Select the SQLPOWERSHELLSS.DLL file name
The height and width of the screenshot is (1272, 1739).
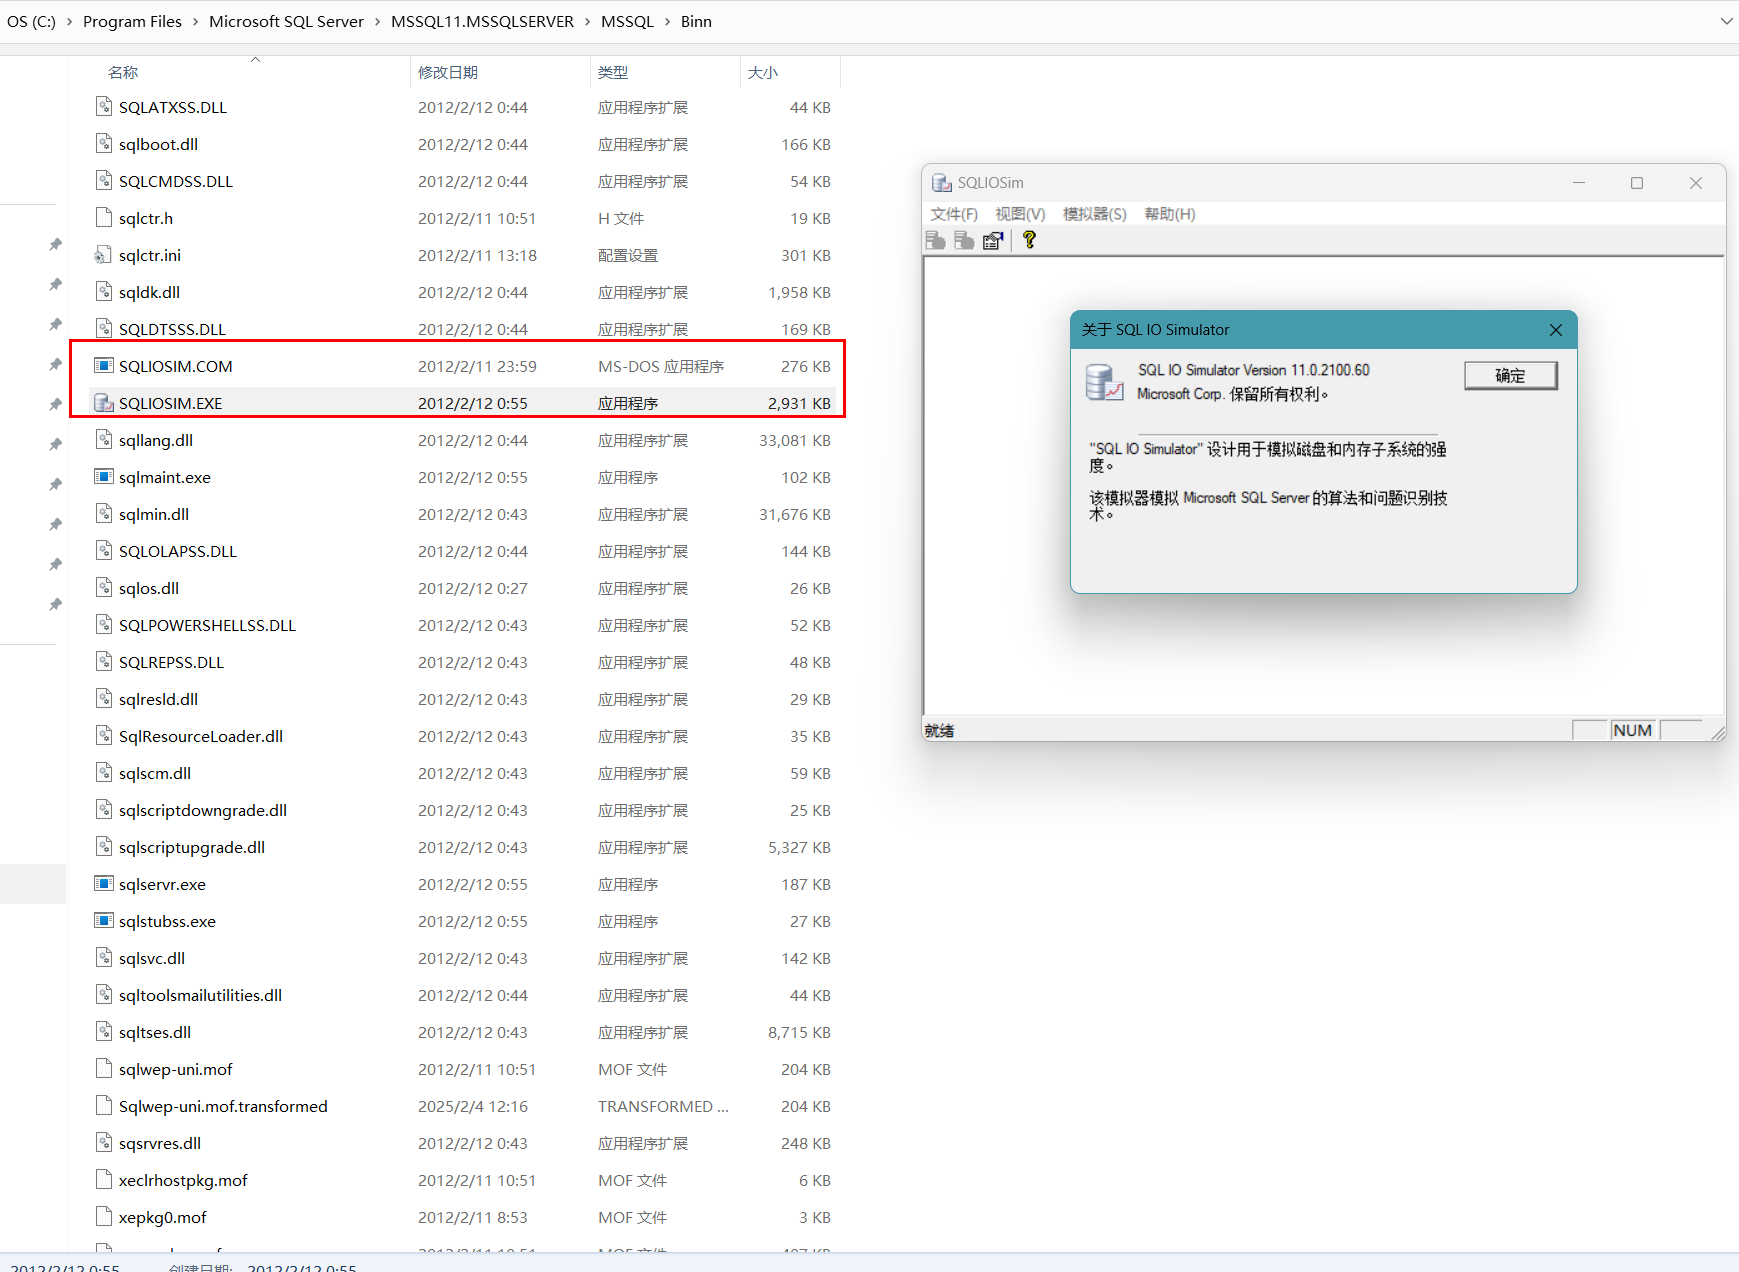tap(207, 625)
